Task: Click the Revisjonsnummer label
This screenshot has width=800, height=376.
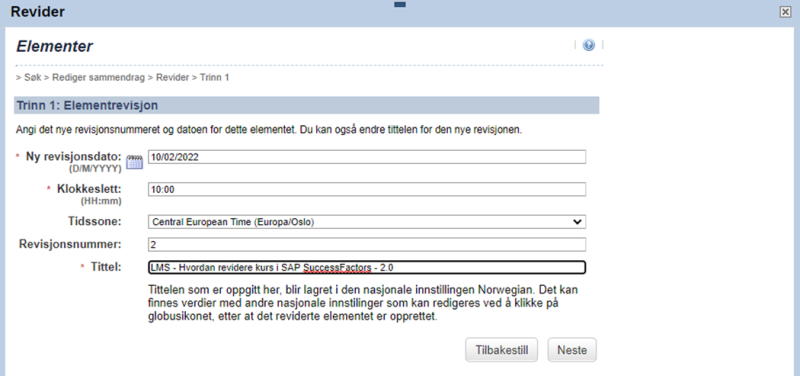Action: [x=70, y=244]
